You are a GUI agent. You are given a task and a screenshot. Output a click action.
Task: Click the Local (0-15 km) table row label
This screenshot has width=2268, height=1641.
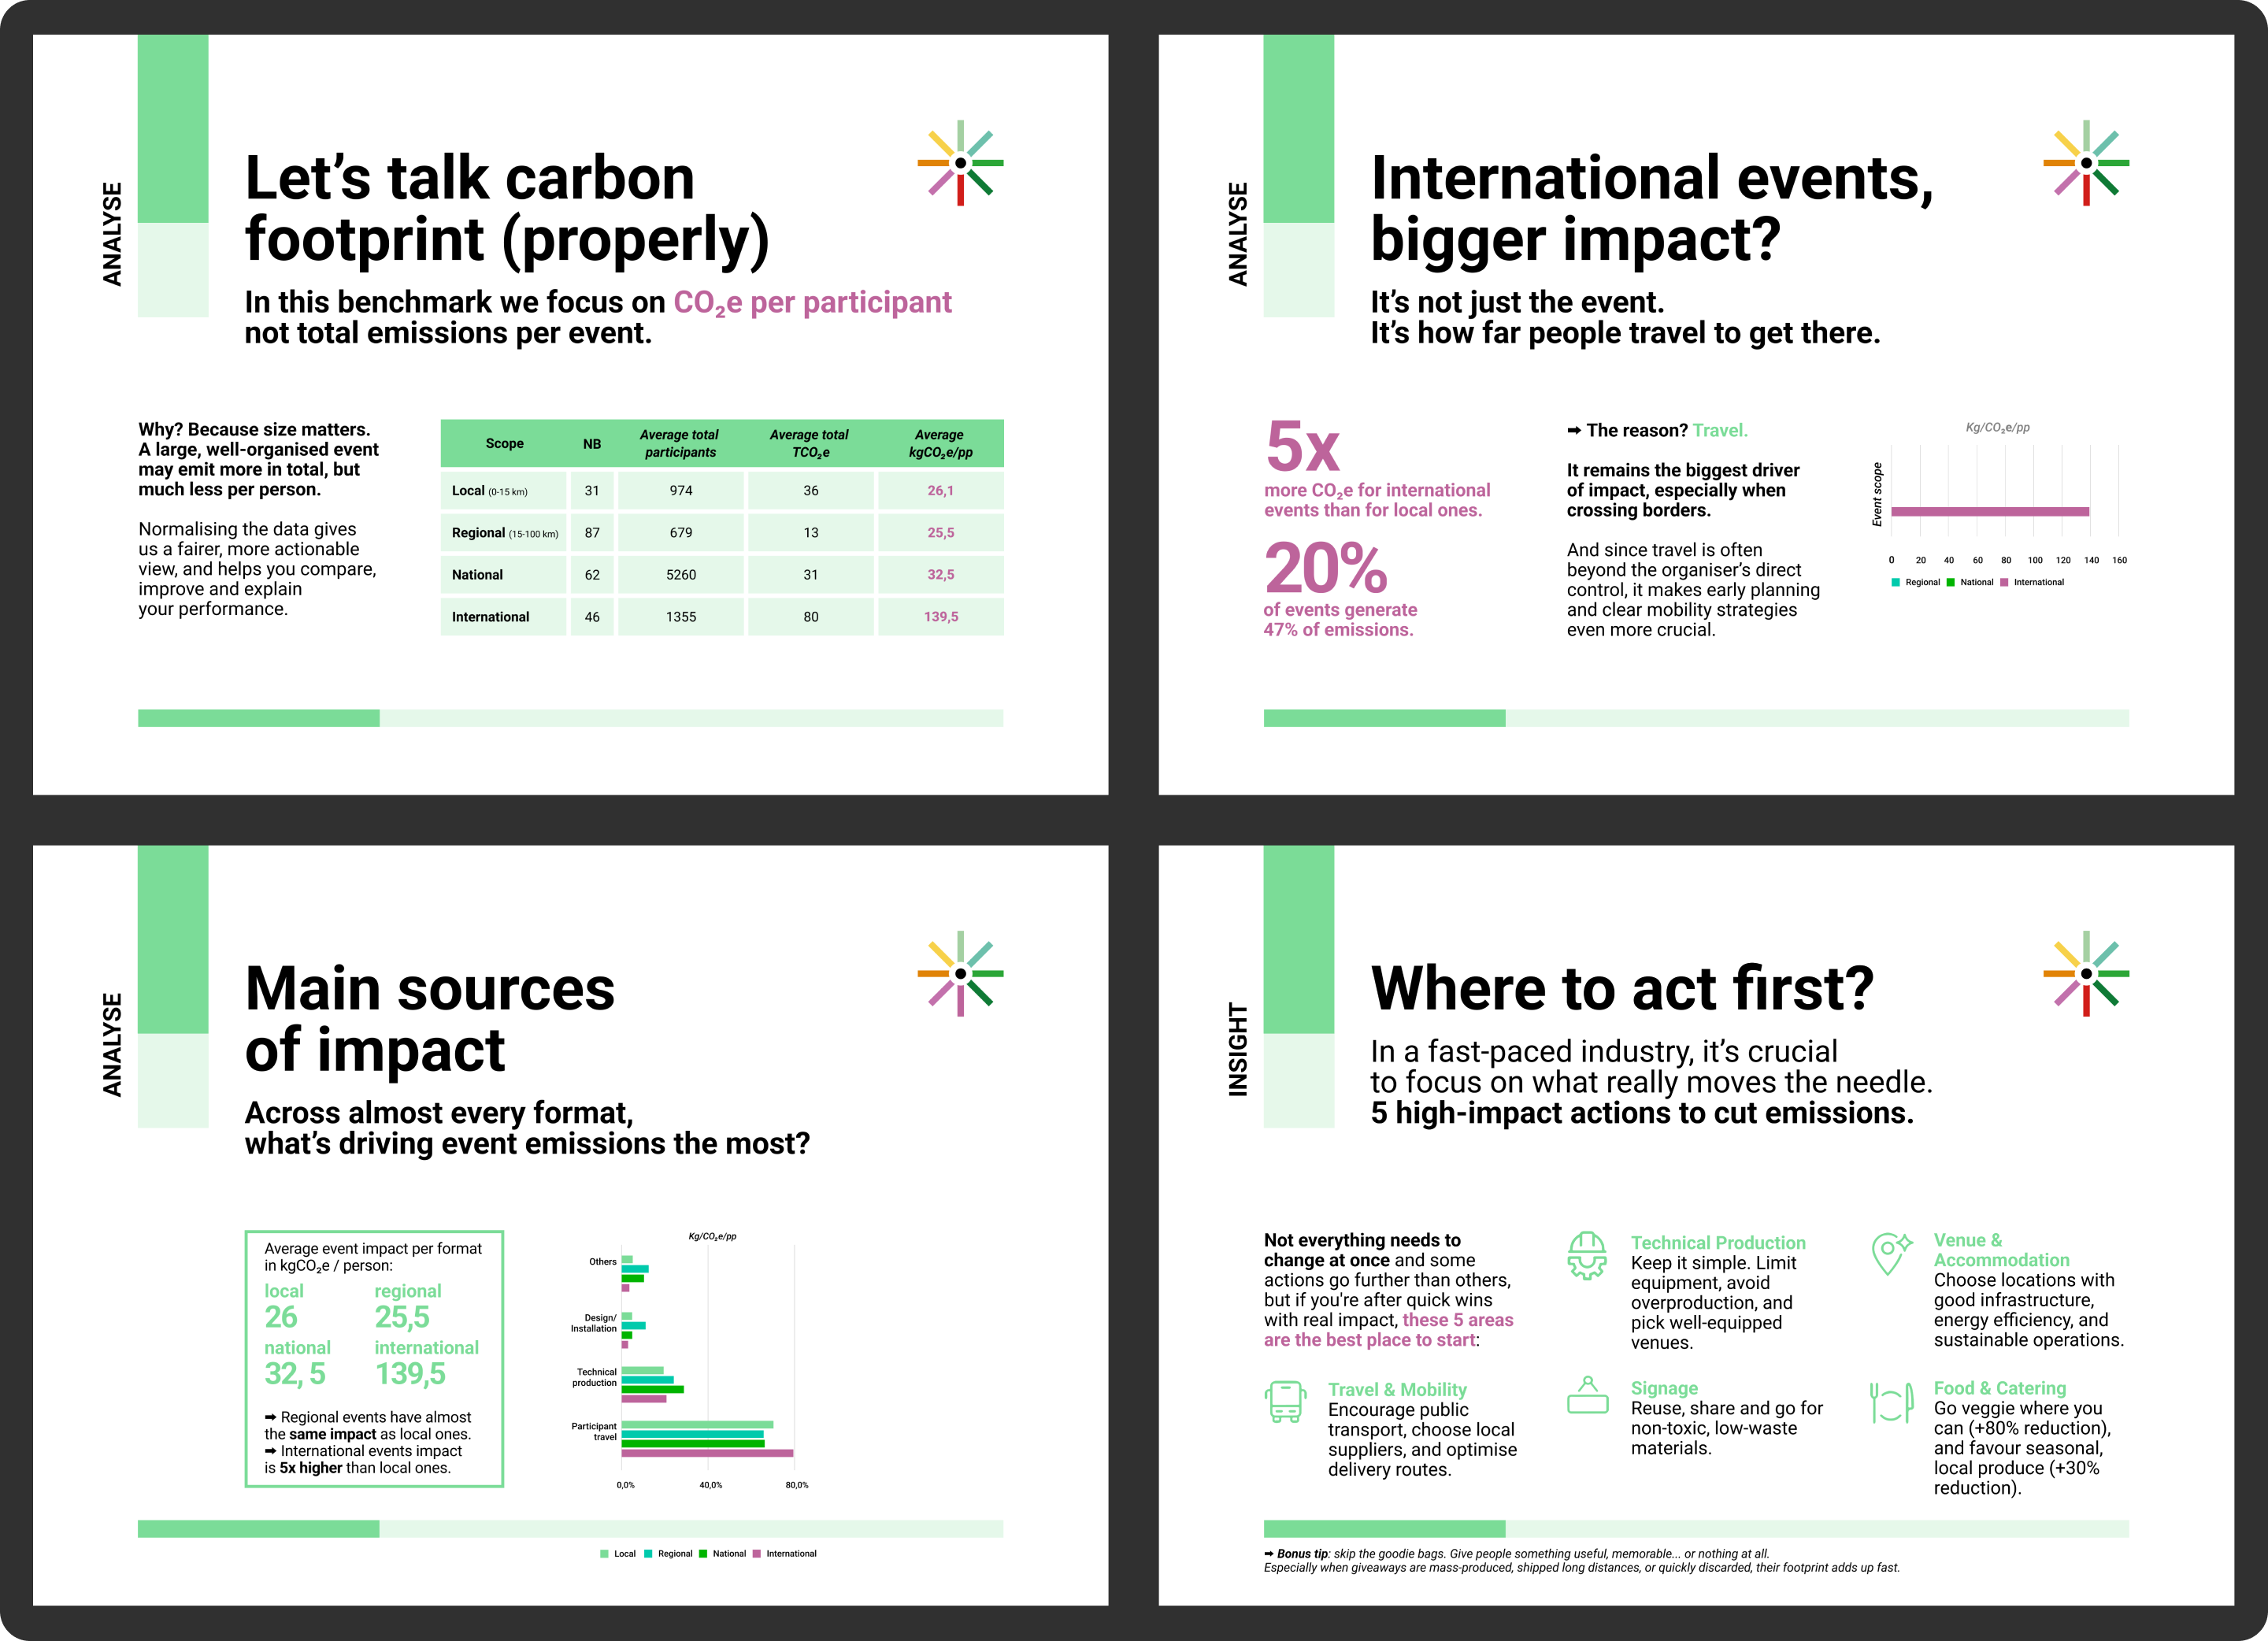tap(489, 491)
